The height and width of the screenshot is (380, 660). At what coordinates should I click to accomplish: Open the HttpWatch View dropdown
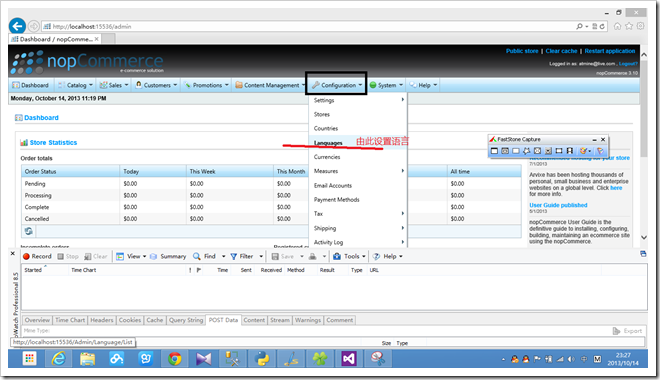(131, 256)
